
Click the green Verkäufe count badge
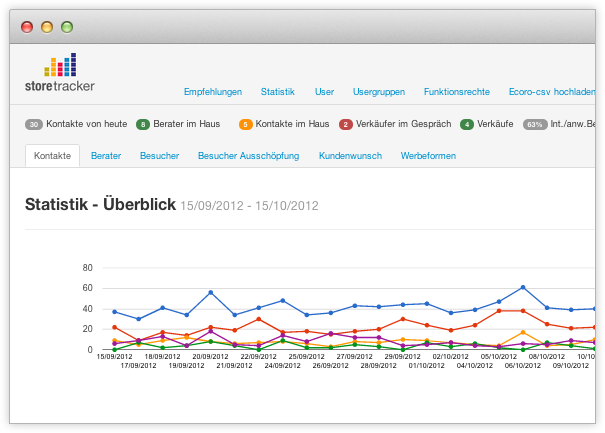[467, 124]
